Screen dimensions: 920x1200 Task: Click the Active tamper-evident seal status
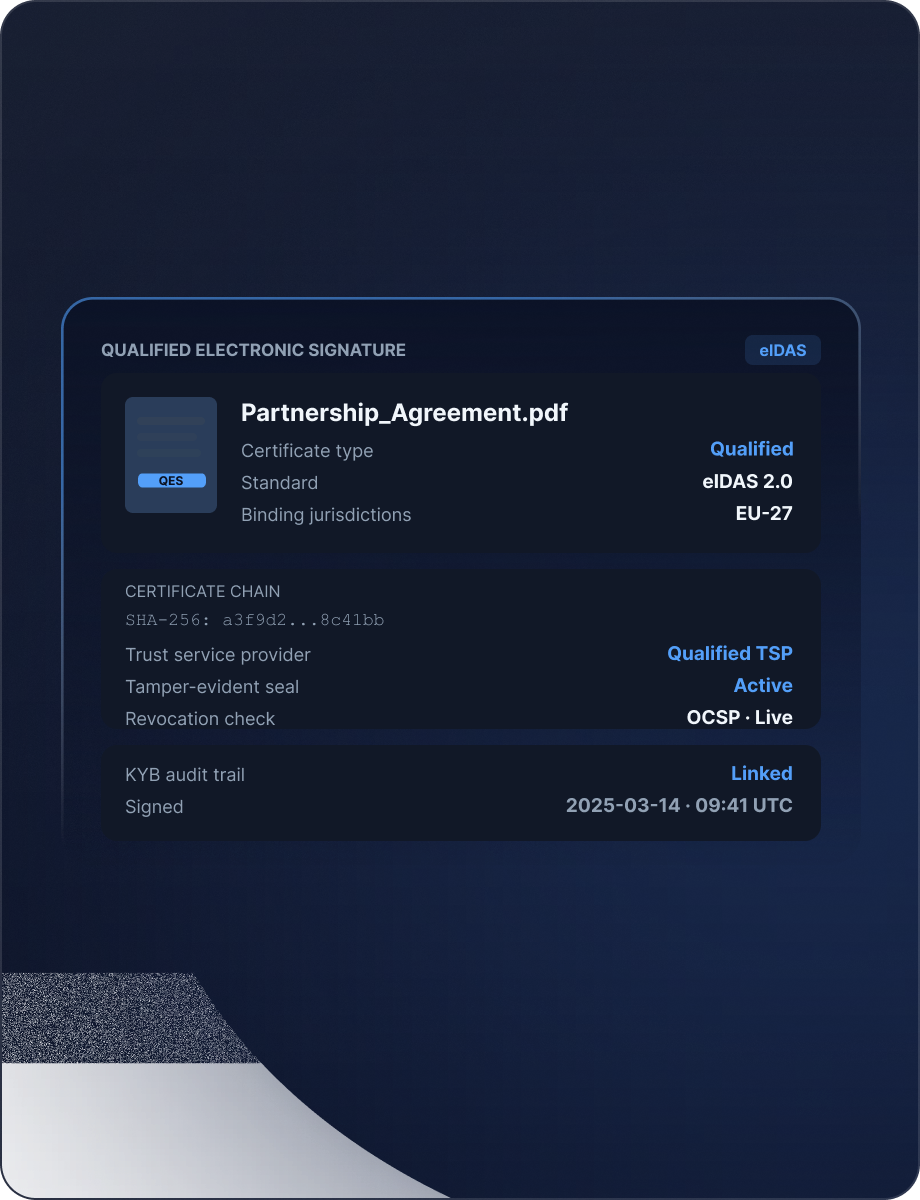pyautogui.click(x=763, y=685)
